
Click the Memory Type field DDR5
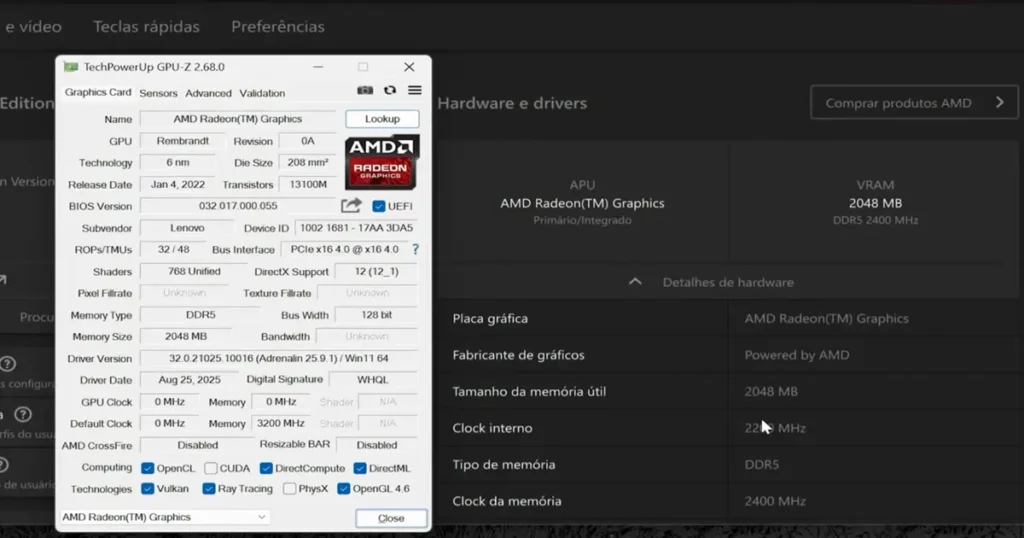click(x=200, y=315)
